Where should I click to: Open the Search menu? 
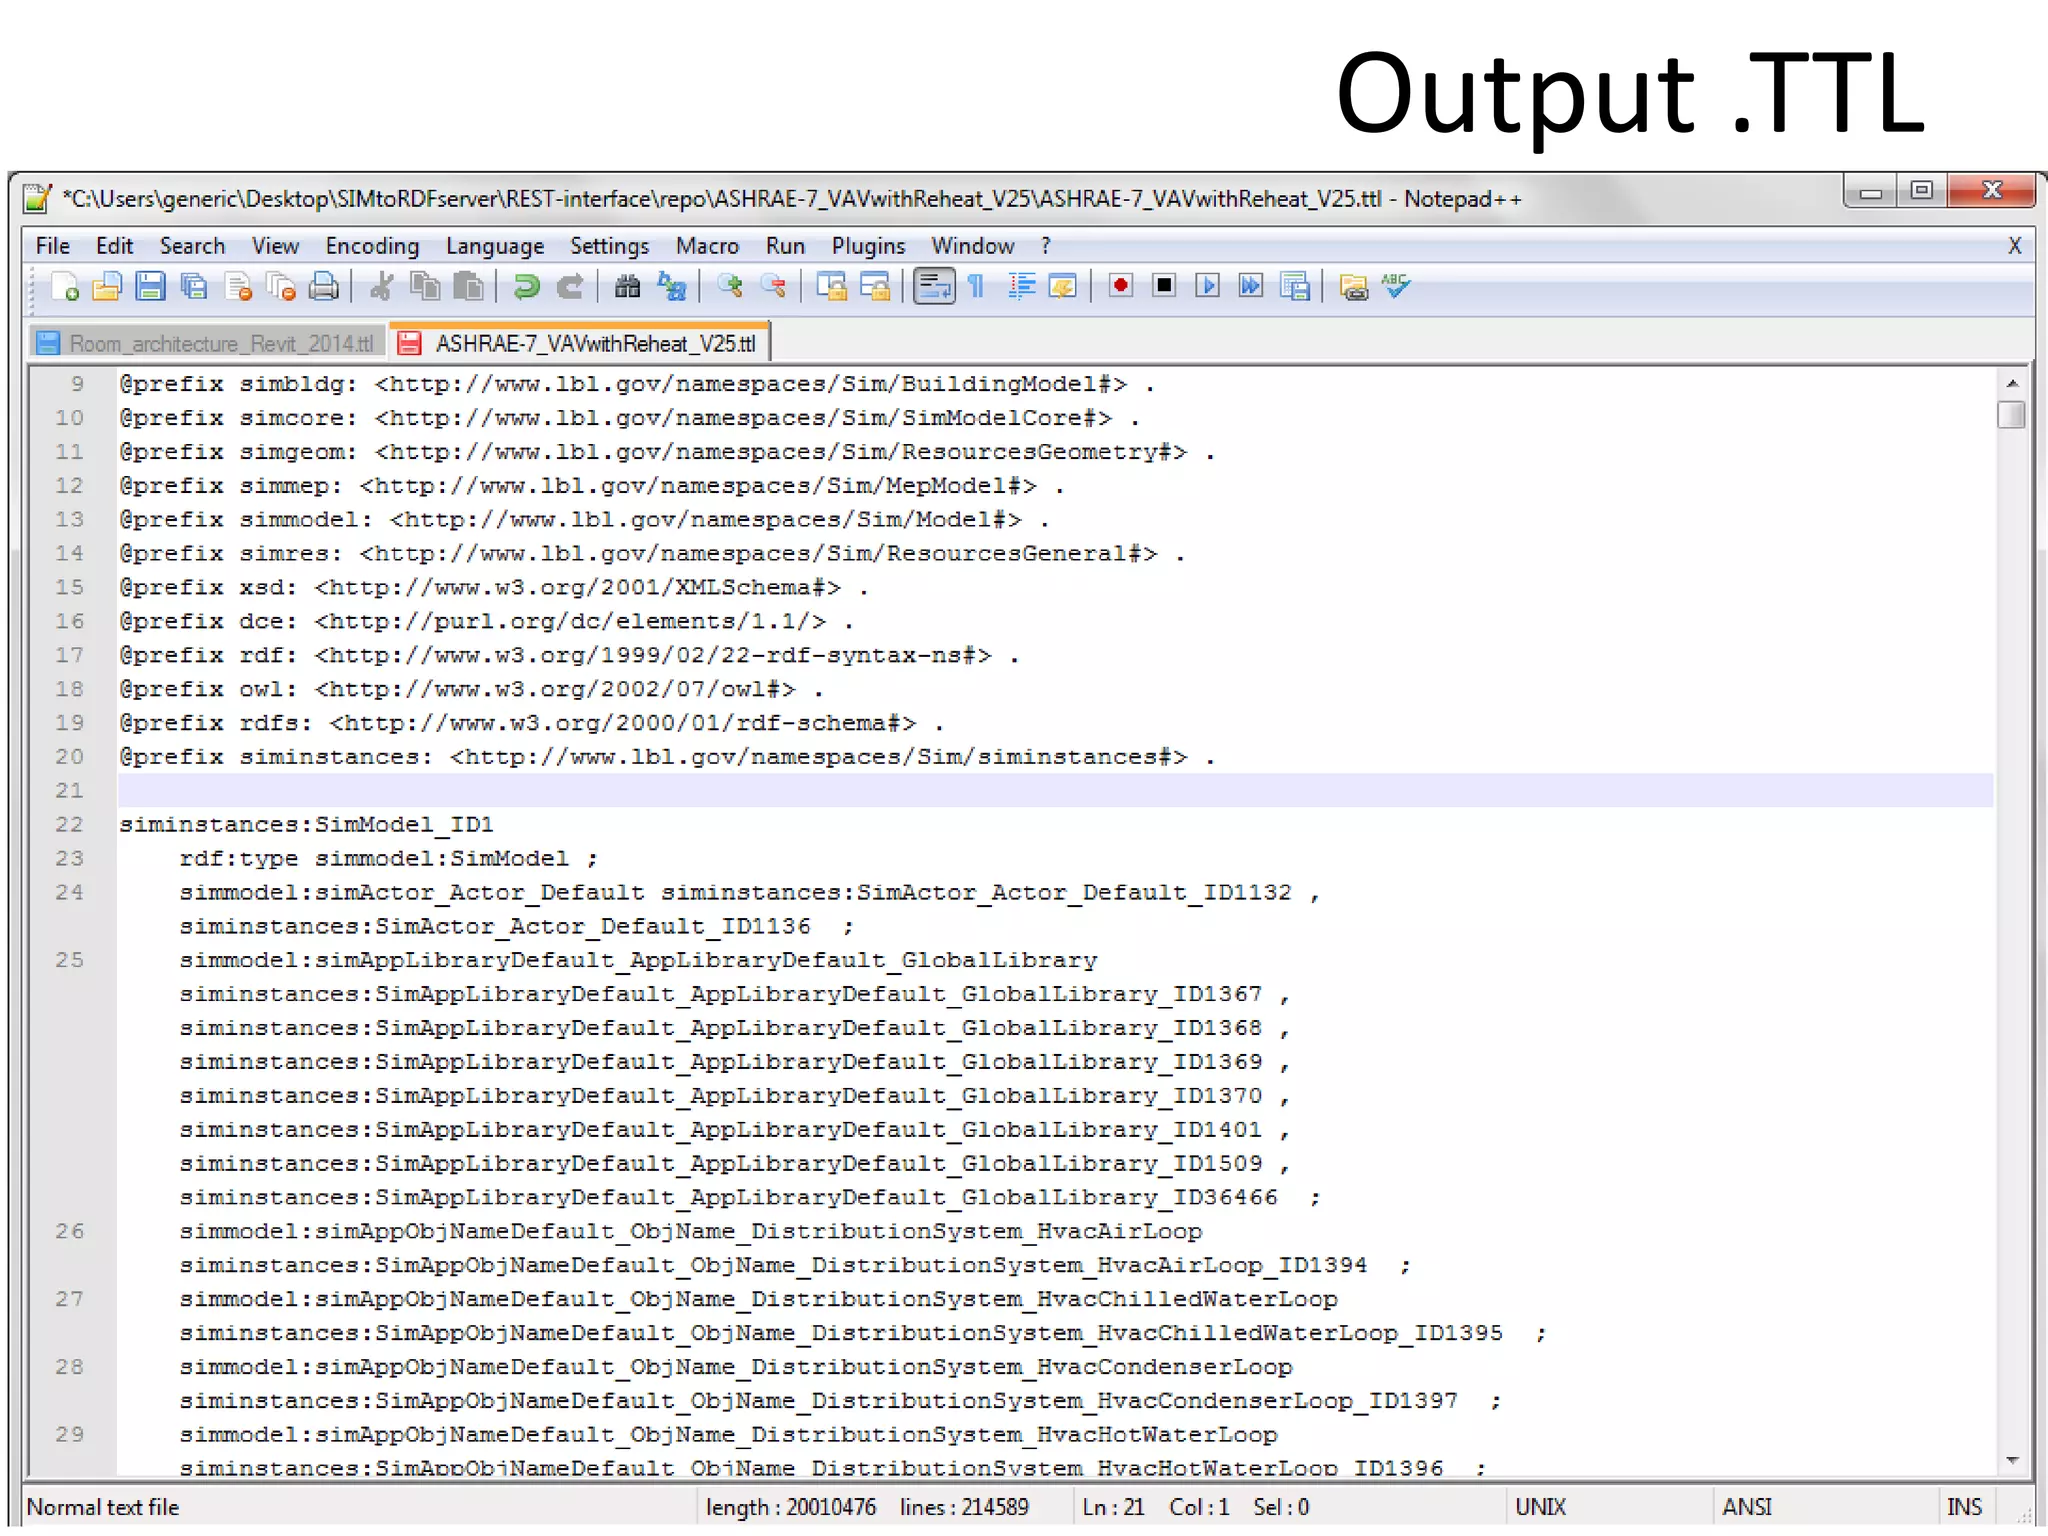click(192, 246)
